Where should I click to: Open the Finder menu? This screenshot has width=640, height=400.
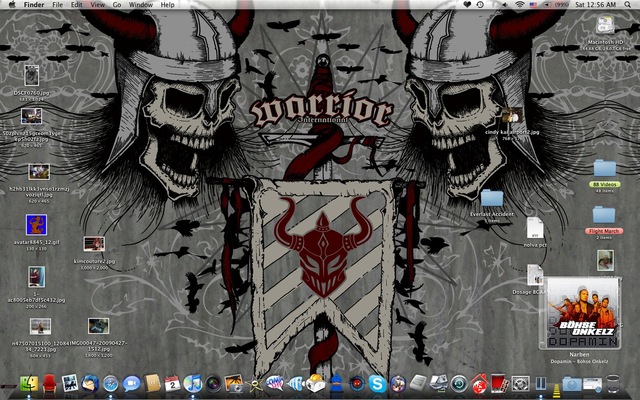click(x=34, y=4)
